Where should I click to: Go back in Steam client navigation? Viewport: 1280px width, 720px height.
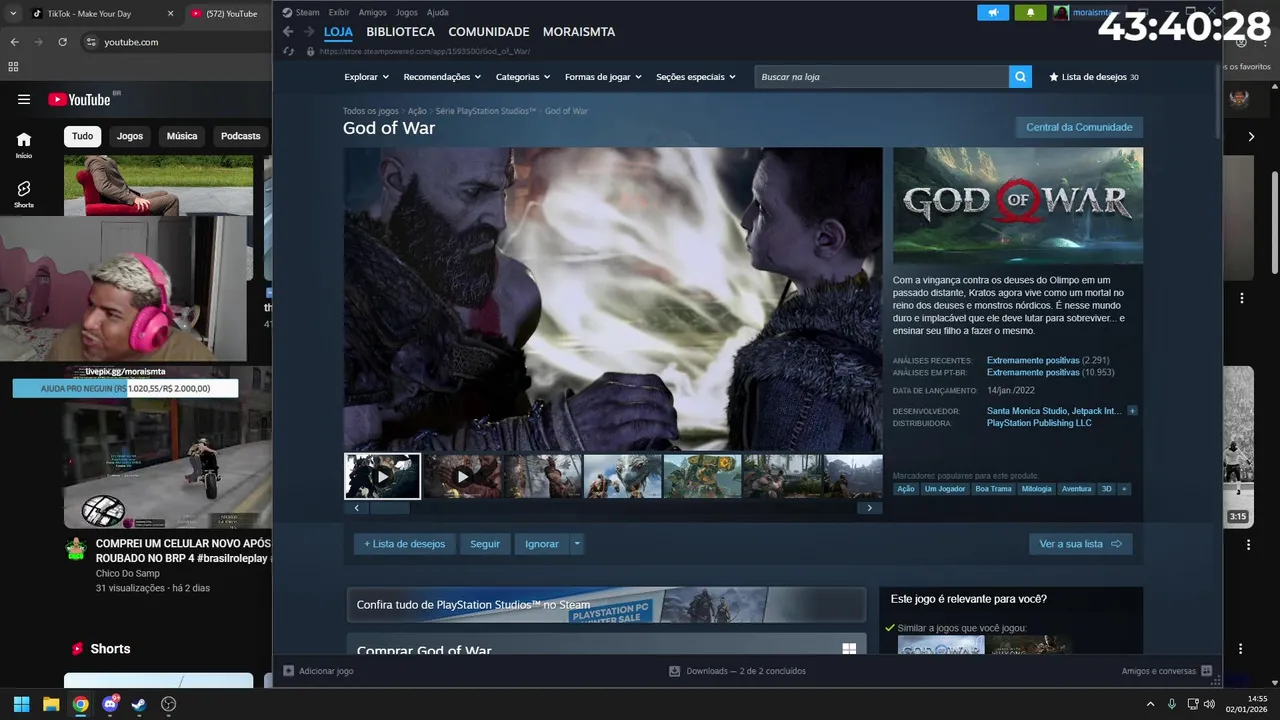point(288,32)
